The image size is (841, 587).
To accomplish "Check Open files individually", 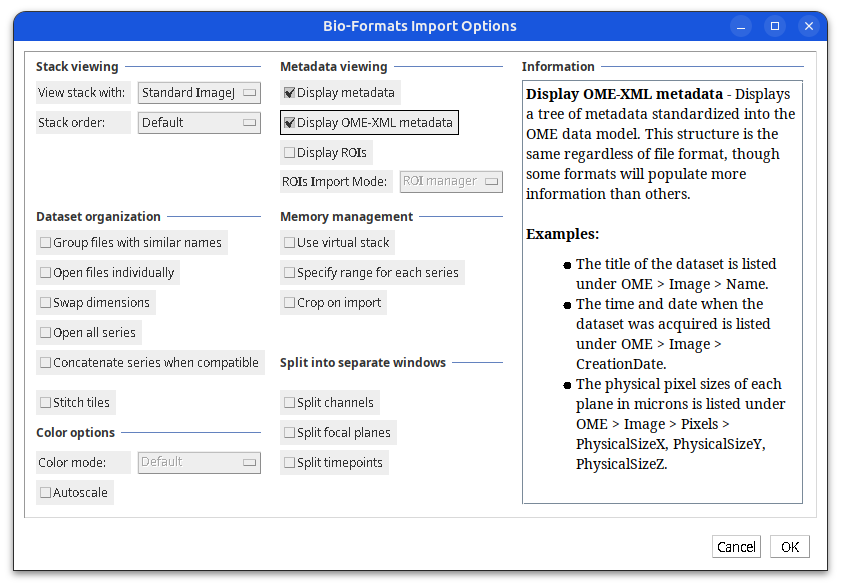I will (x=46, y=273).
